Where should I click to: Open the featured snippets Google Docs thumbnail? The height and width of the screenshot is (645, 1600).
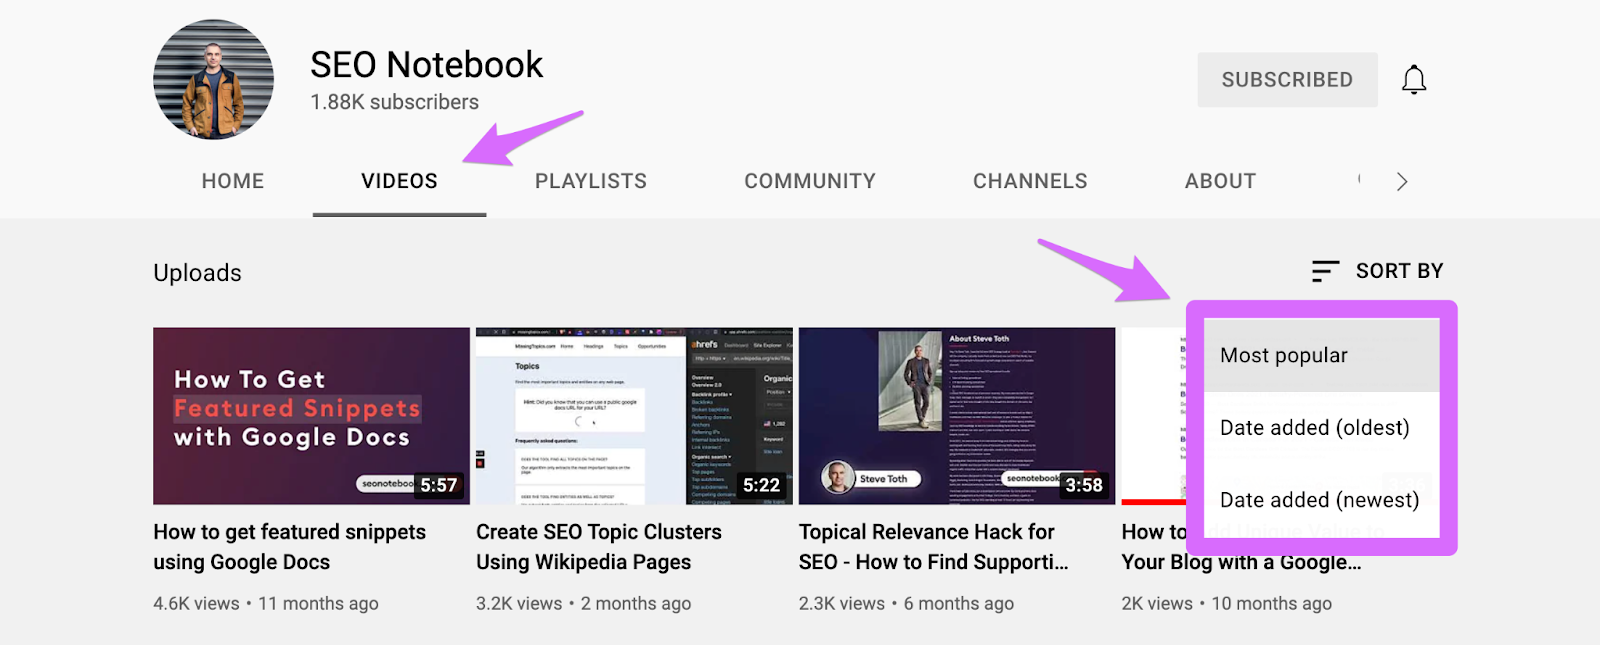coord(311,416)
